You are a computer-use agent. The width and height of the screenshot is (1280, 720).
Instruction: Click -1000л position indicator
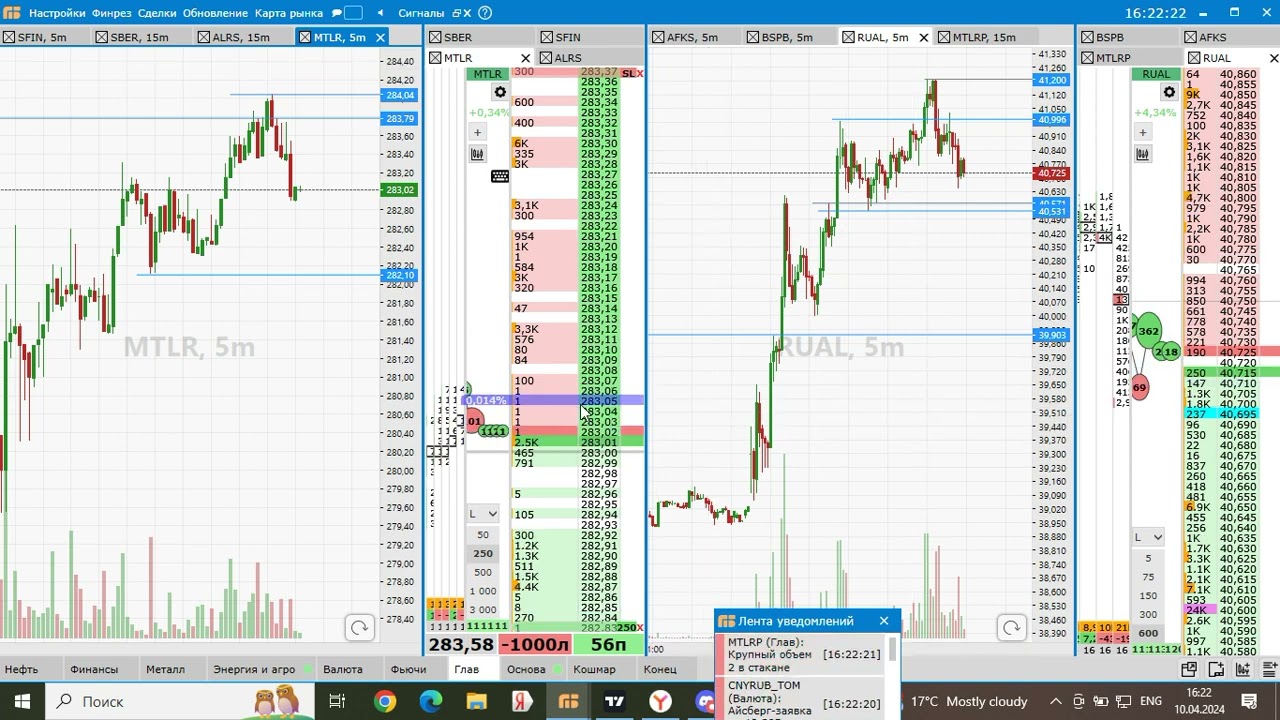point(535,645)
